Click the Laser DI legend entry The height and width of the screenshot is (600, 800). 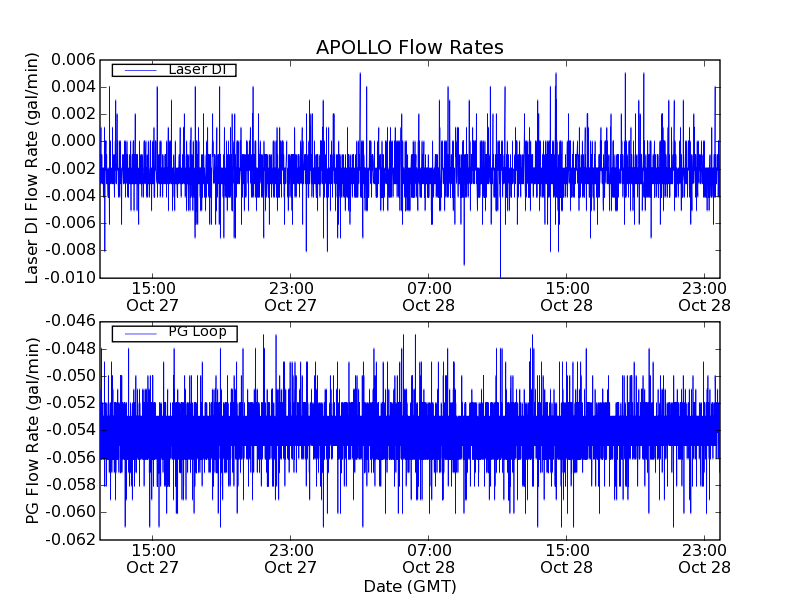[x=174, y=70]
